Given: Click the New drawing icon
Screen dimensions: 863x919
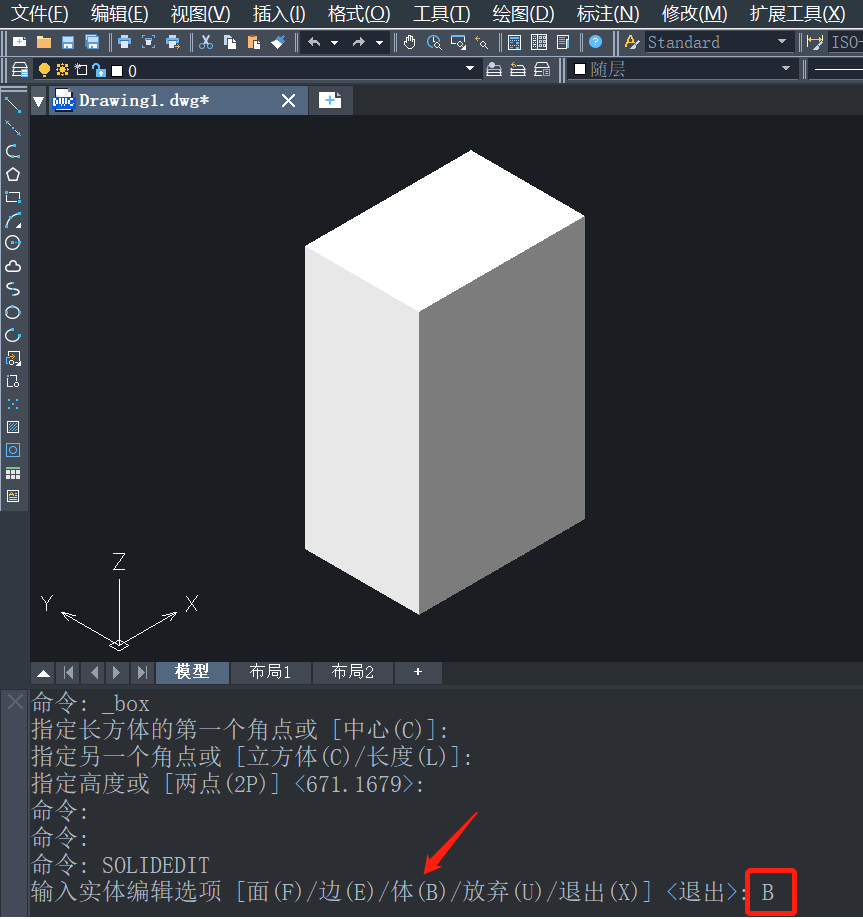Looking at the screenshot, I should click(x=19, y=42).
